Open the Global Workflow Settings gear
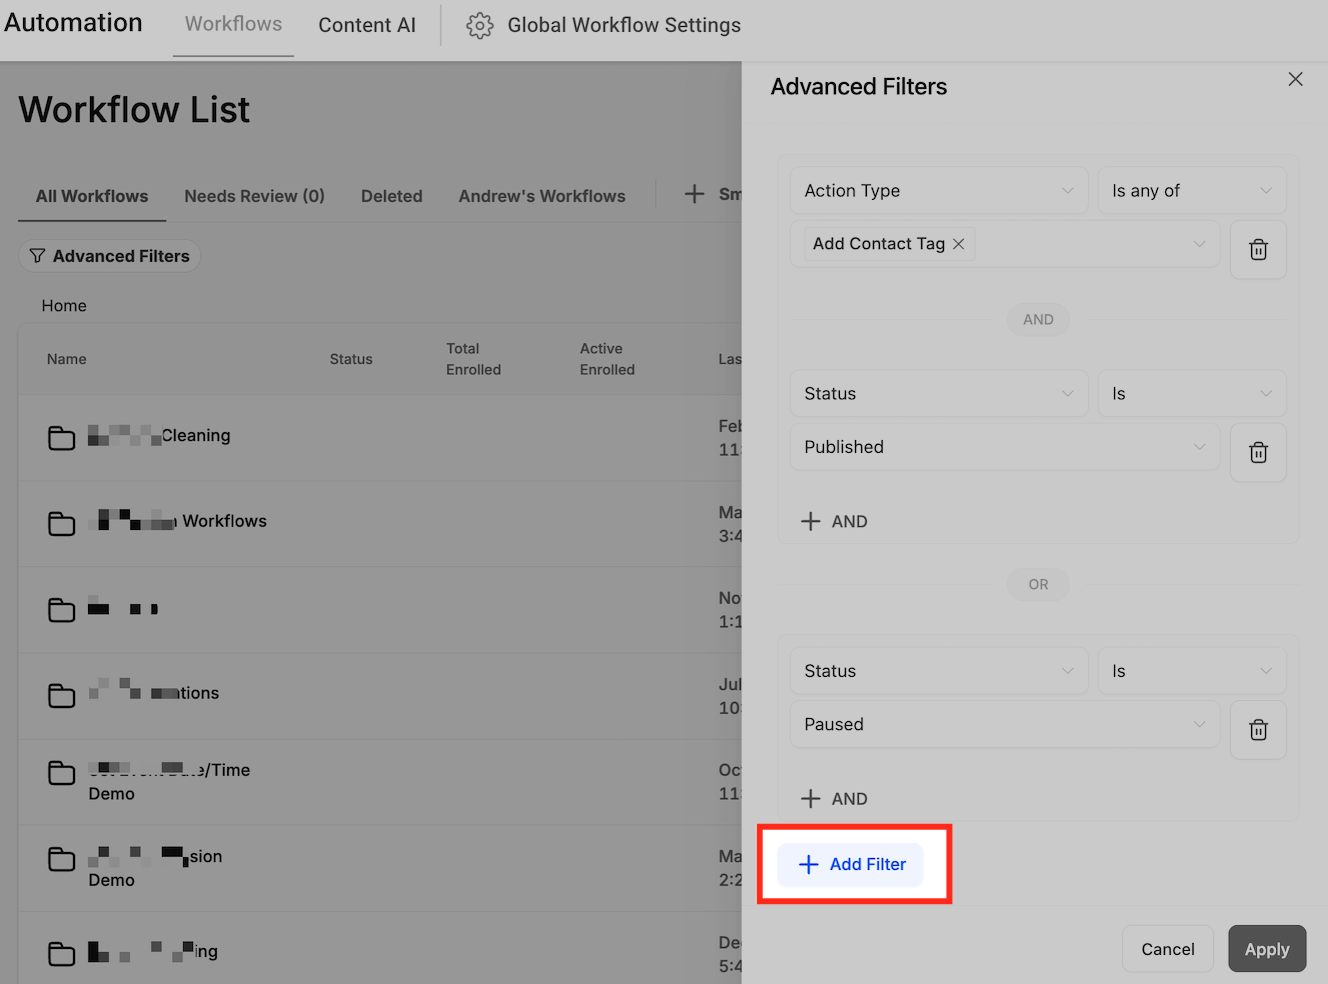Screen dimensions: 1328x984 tap(480, 25)
